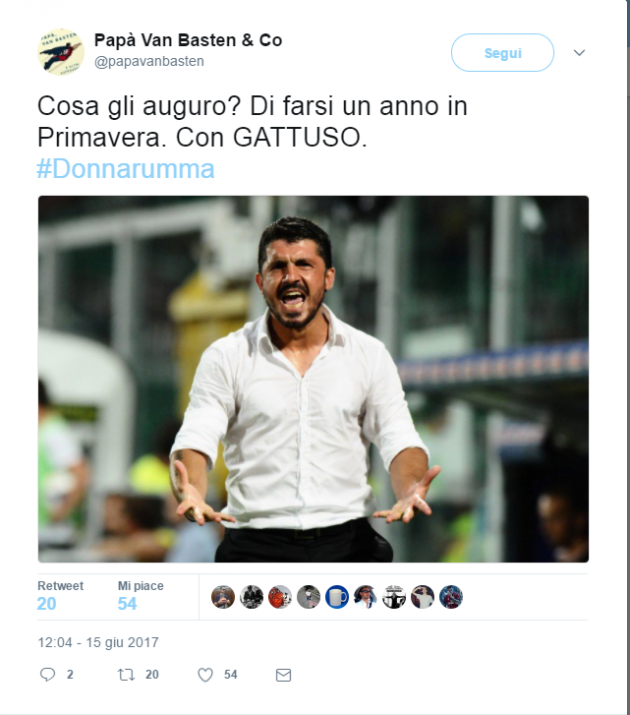The width and height of the screenshot is (630, 715).
Task: View the Retweet 20 count list
Action: [x=60, y=596]
